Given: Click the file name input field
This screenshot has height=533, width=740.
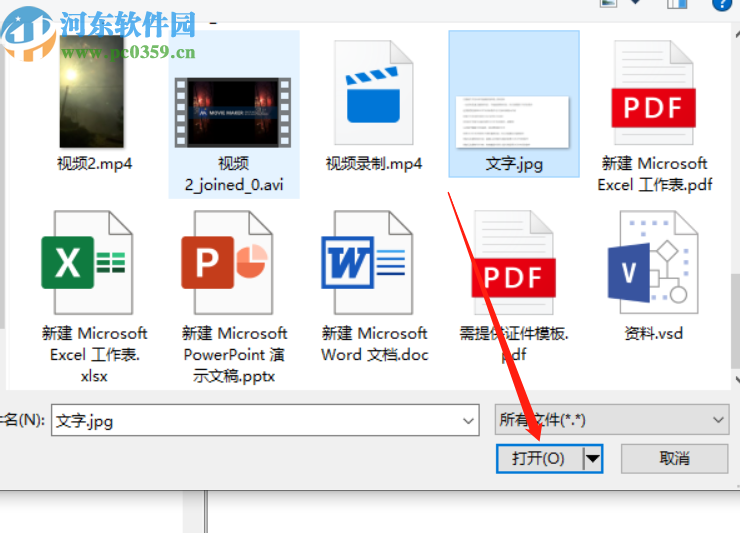Looking at the screenshot, I should (265, 420).
